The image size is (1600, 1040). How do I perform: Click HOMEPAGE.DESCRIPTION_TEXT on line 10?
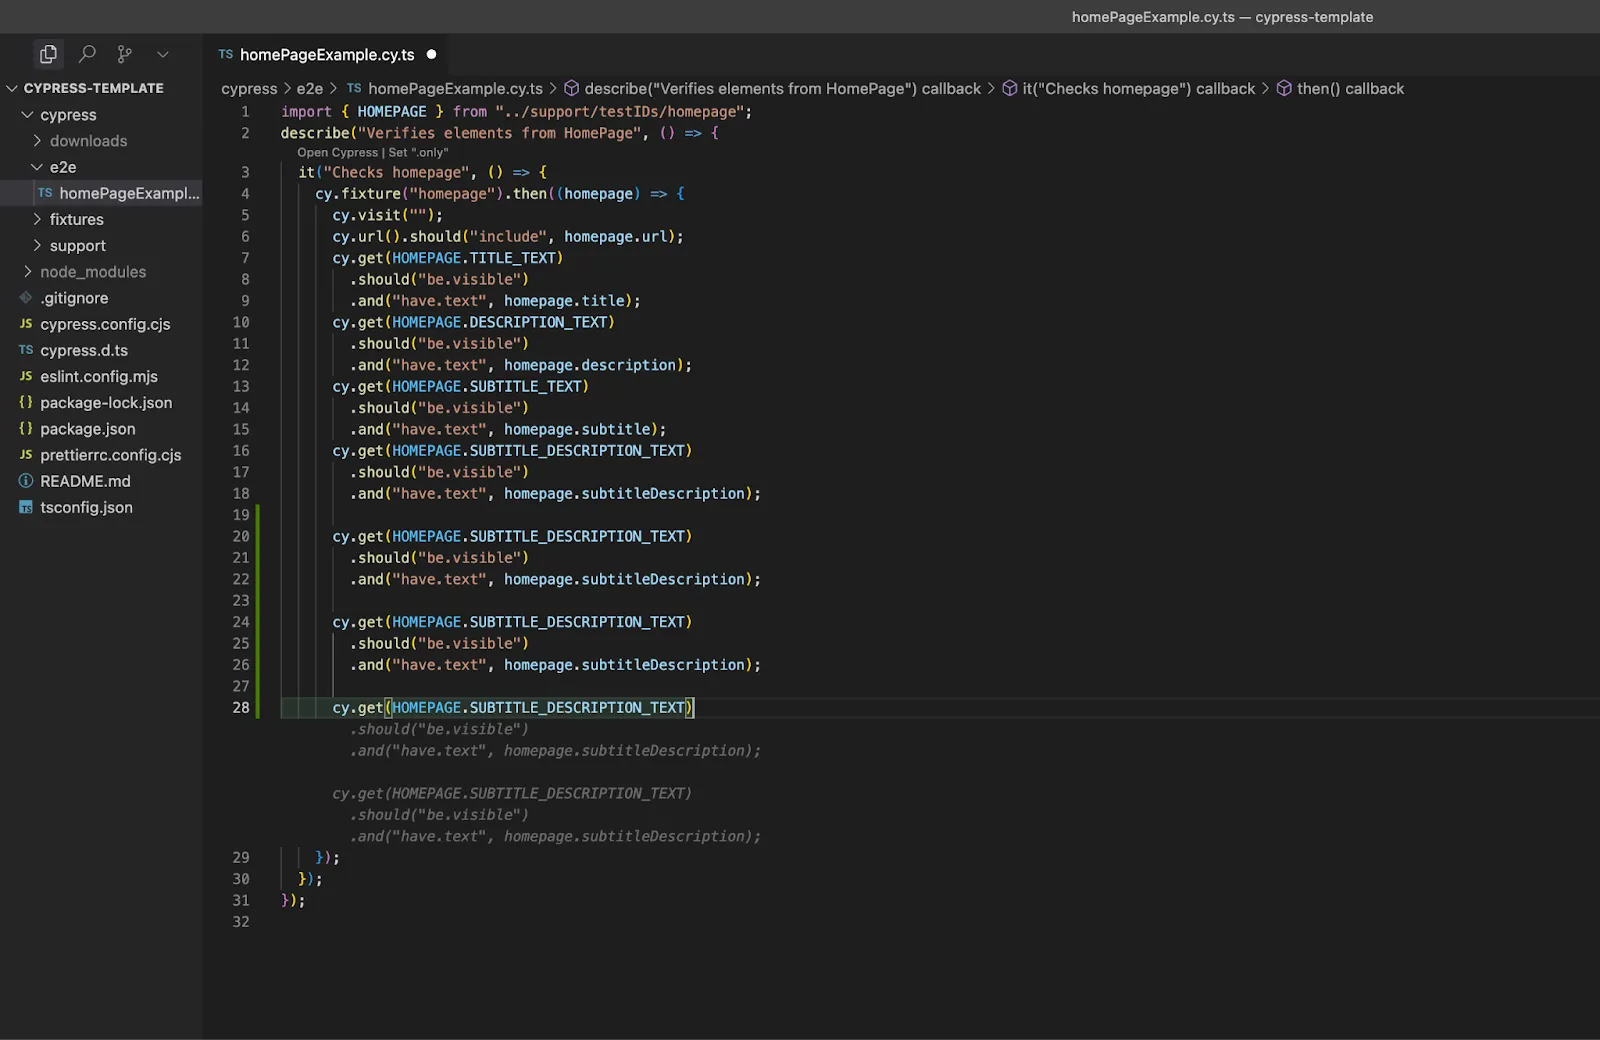[x=500, y=323]
